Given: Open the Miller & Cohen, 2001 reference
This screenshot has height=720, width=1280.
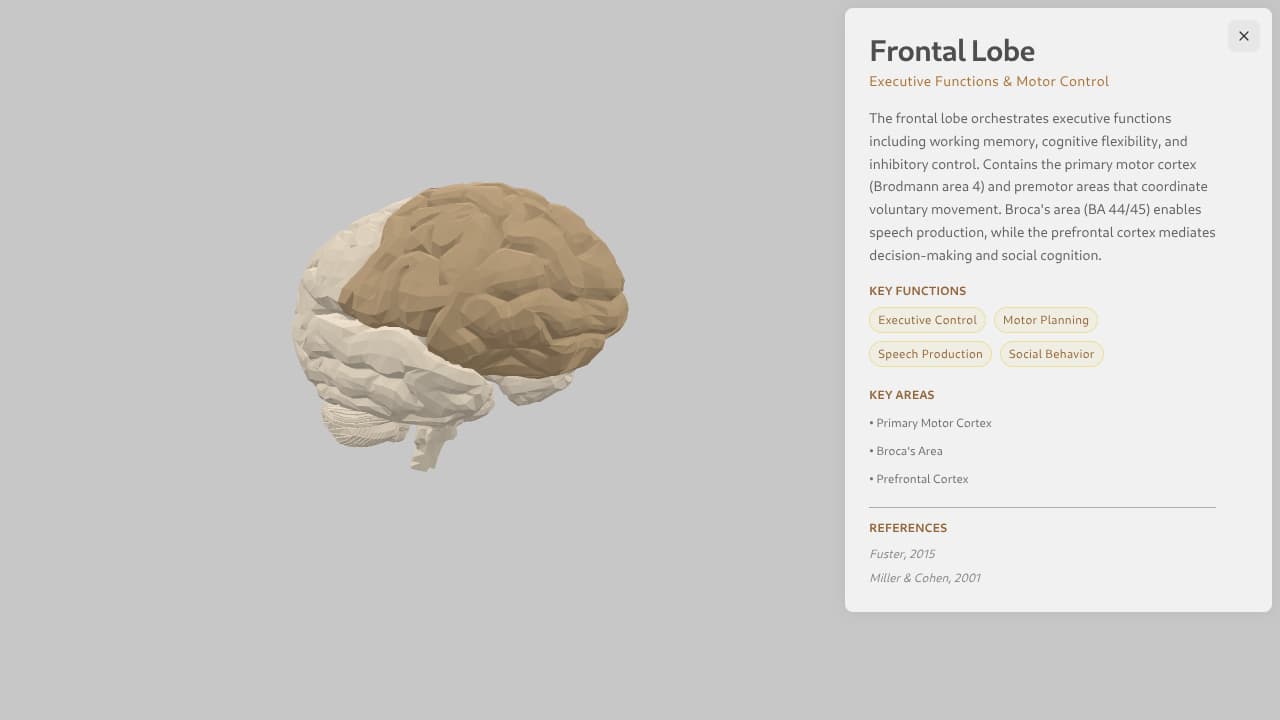Looking at the screenshot, I should tap(924, 577).
